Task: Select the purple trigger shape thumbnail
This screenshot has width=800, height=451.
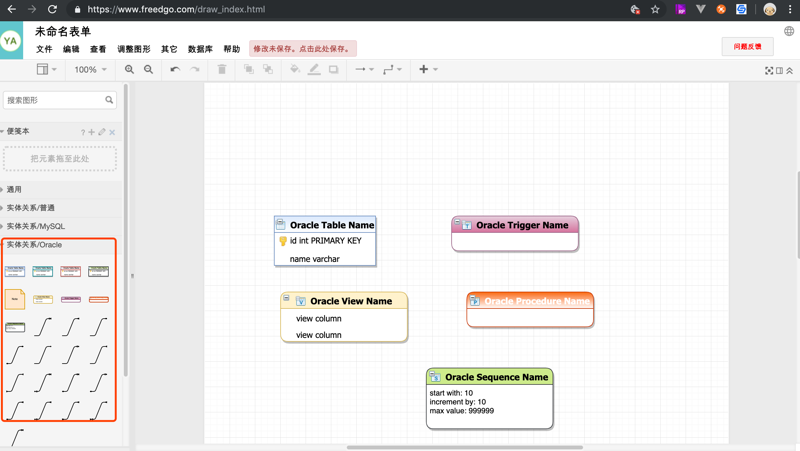Action: 71,299
